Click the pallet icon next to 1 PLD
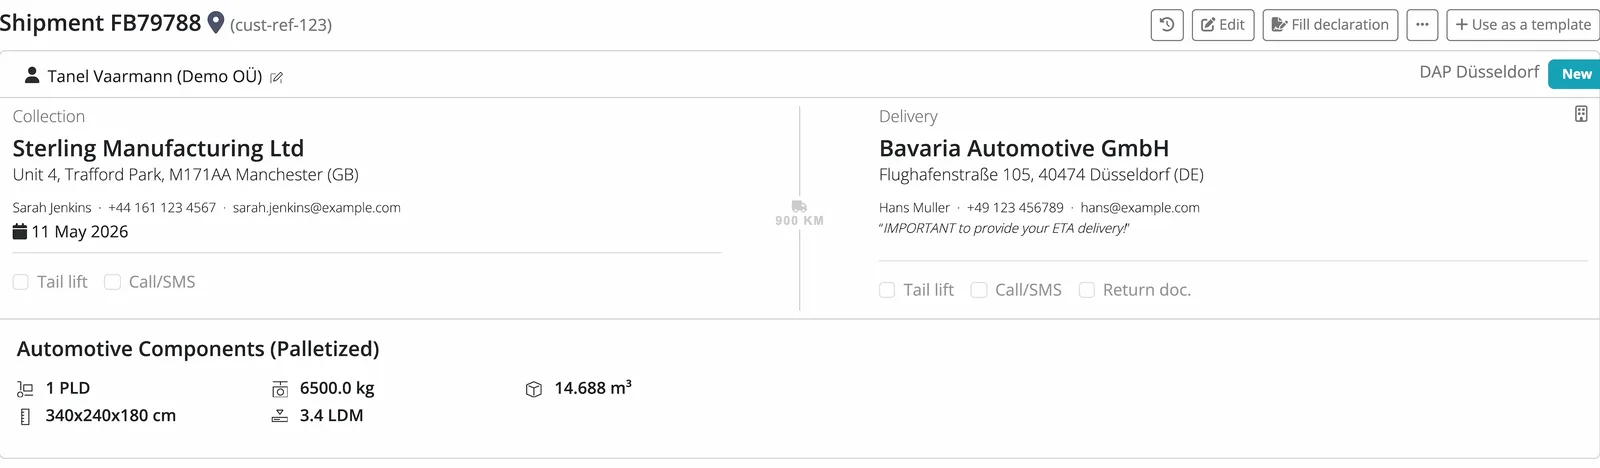Image resolution: width=1600 pixels, height=468 pixels. click(25, 389)
